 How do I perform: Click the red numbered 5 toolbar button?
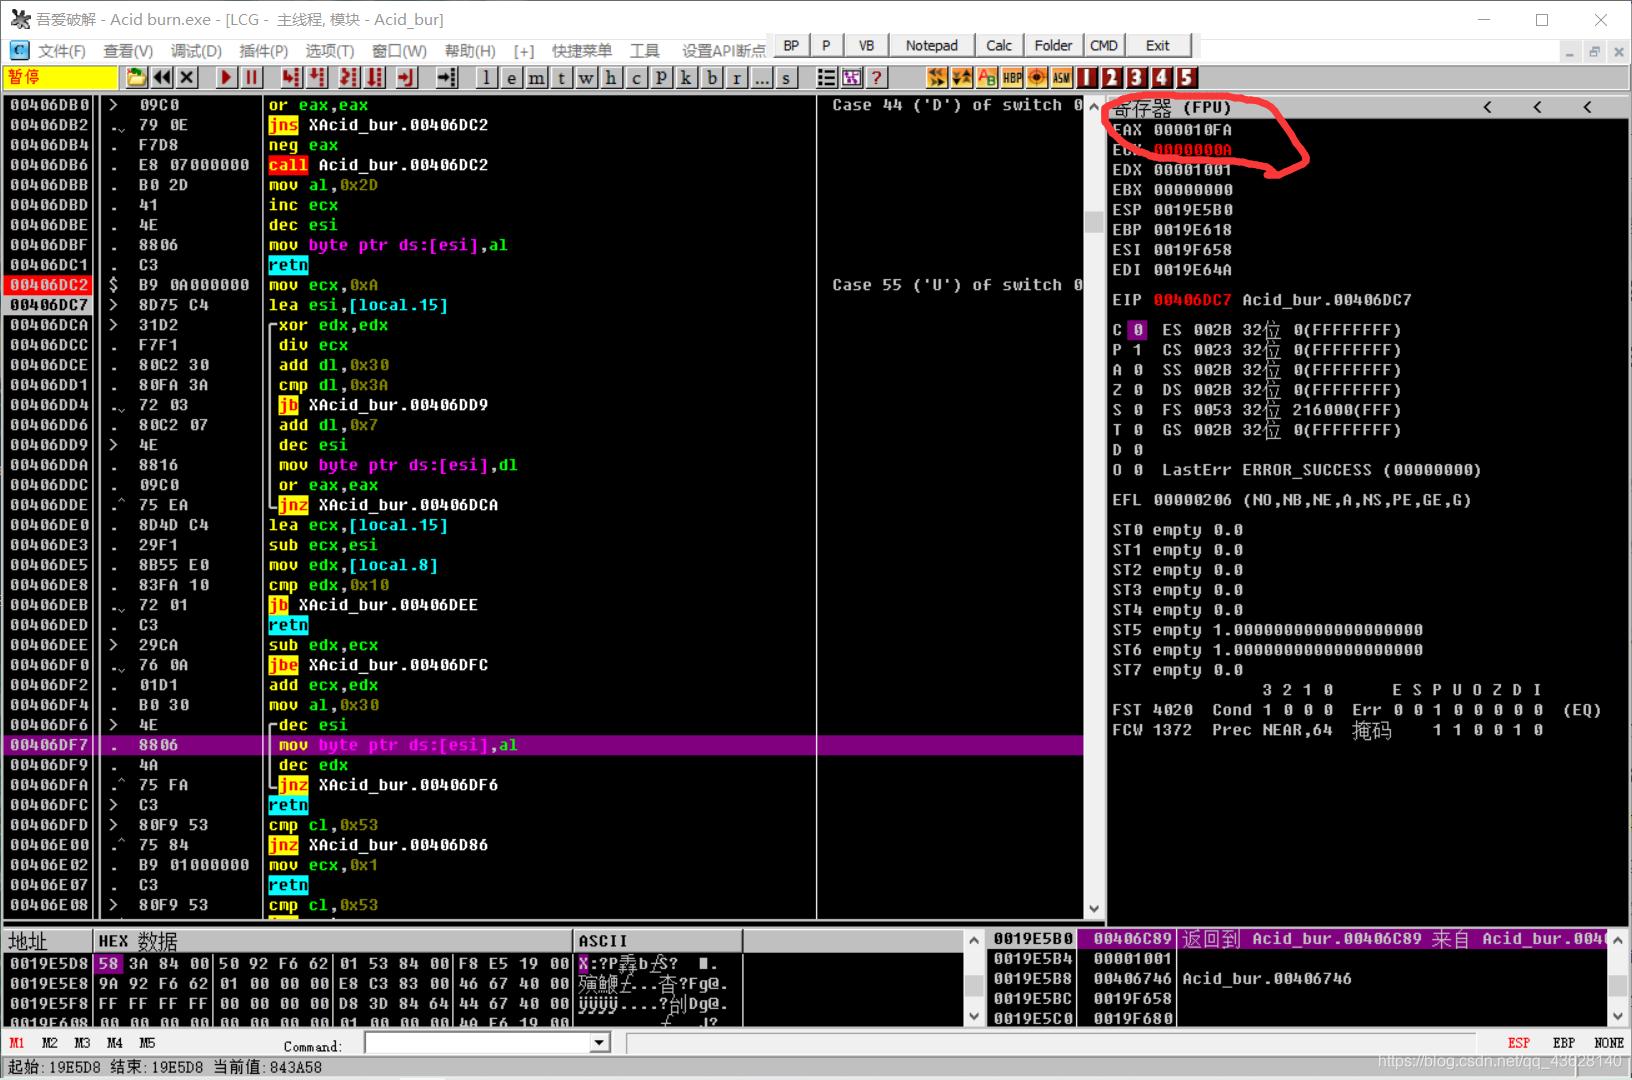(1187, 77)
